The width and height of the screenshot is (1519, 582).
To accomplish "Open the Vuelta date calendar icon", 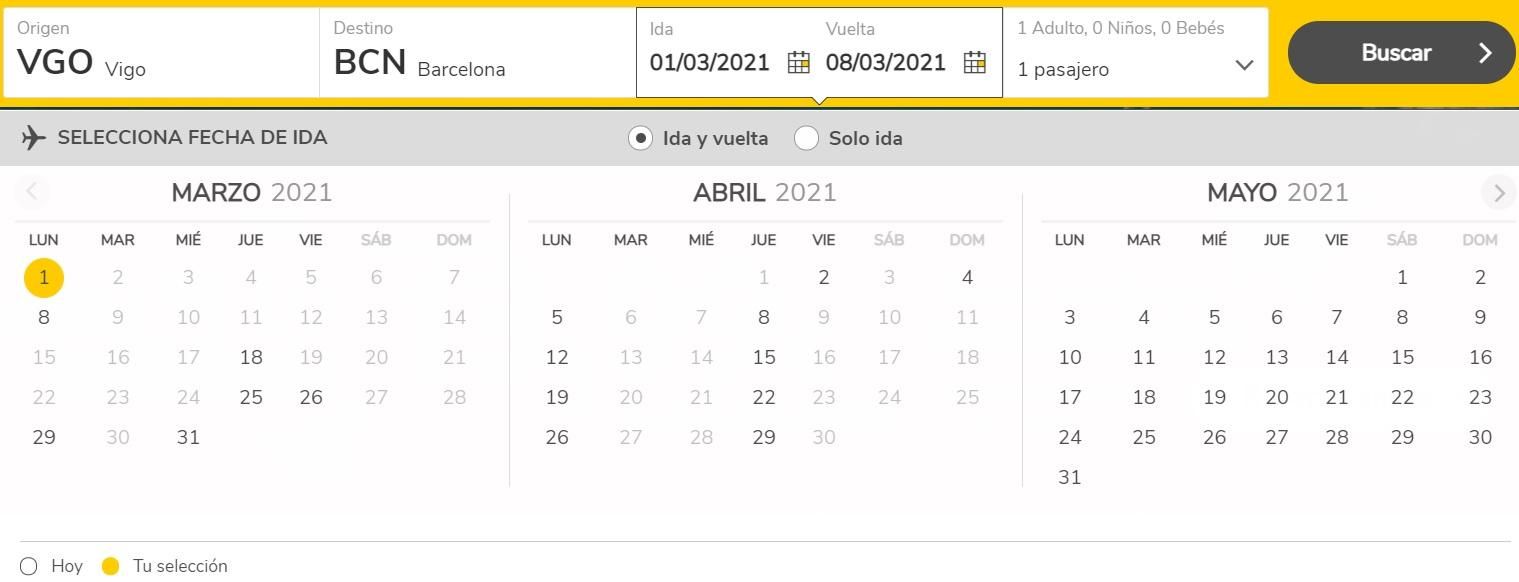I will pyautogui.click(x=975, y=62).
